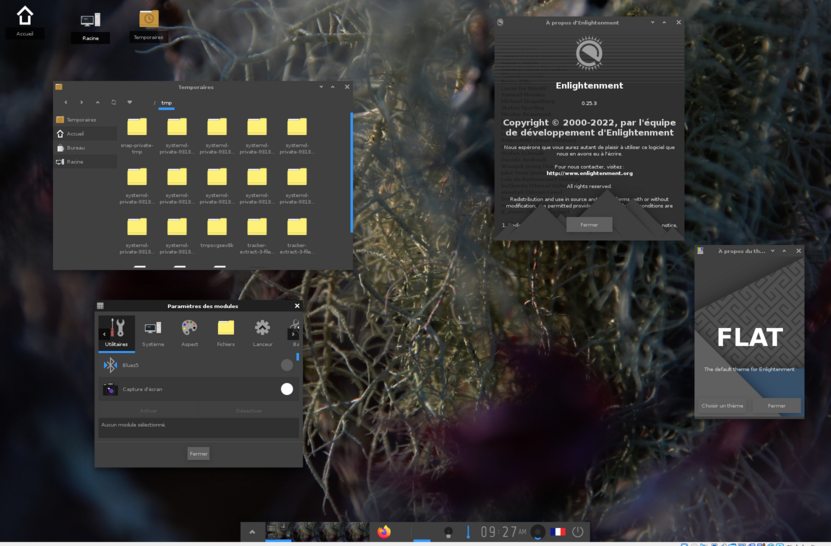
Task: Close module settings with Fermer button
Action: (199, 454)
